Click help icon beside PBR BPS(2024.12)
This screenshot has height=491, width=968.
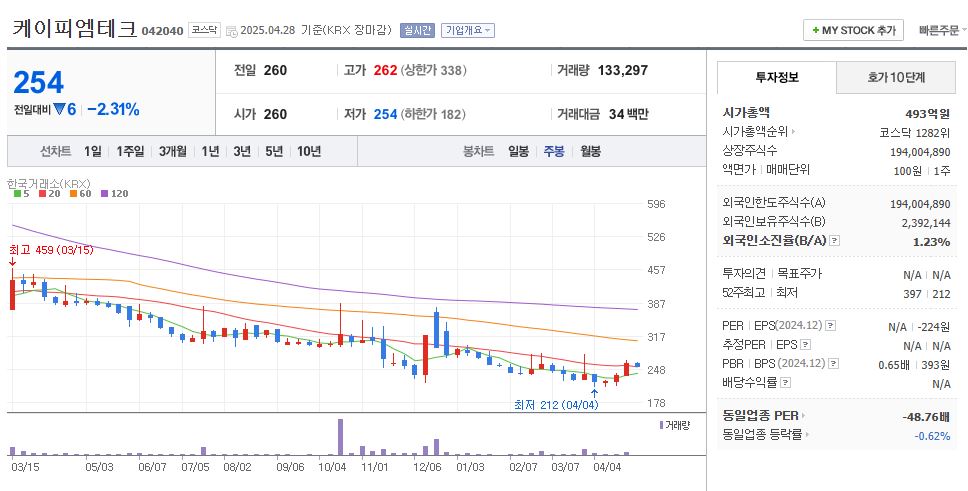point(834,364)
